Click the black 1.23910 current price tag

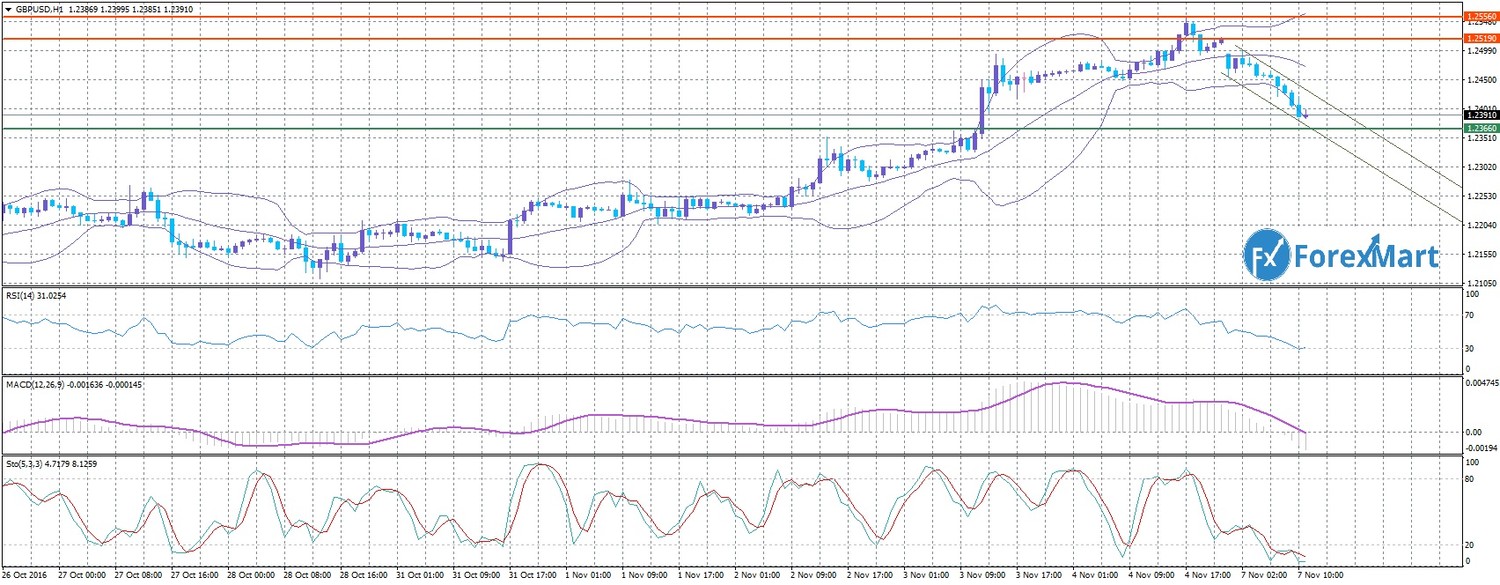1479,116
